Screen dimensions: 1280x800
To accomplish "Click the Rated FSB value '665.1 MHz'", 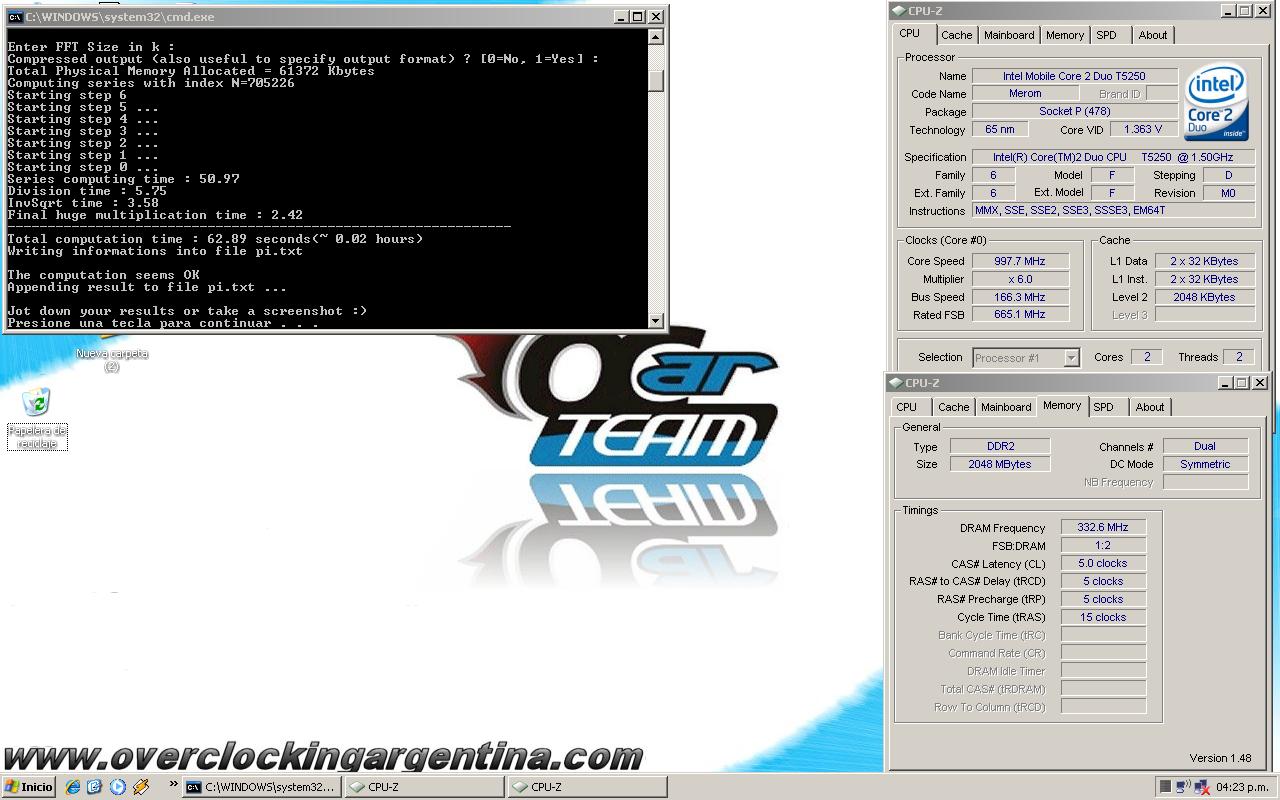I will [1020, 315].
